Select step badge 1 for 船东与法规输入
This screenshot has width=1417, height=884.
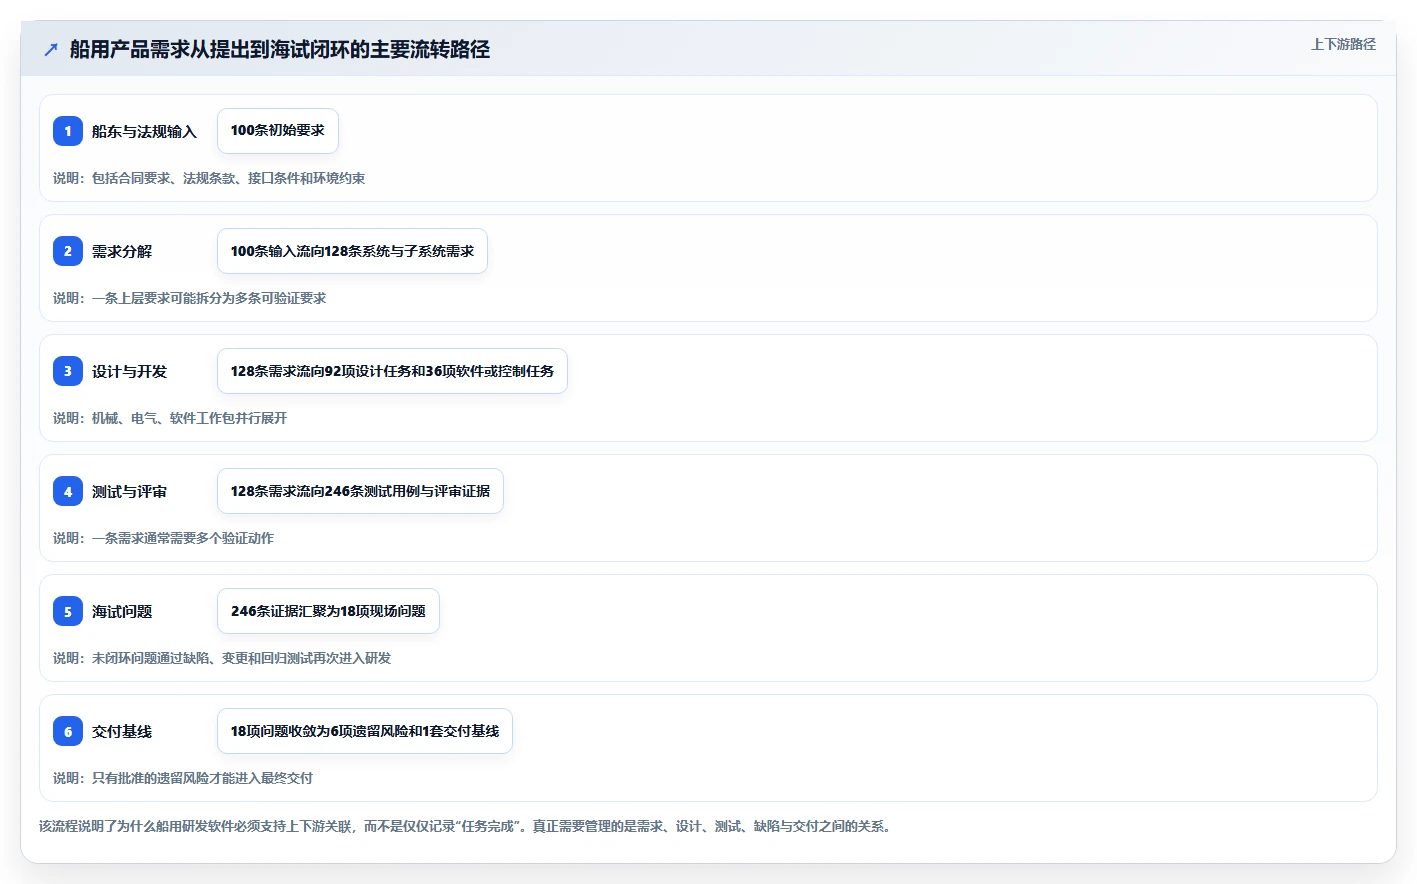(68, 131)
